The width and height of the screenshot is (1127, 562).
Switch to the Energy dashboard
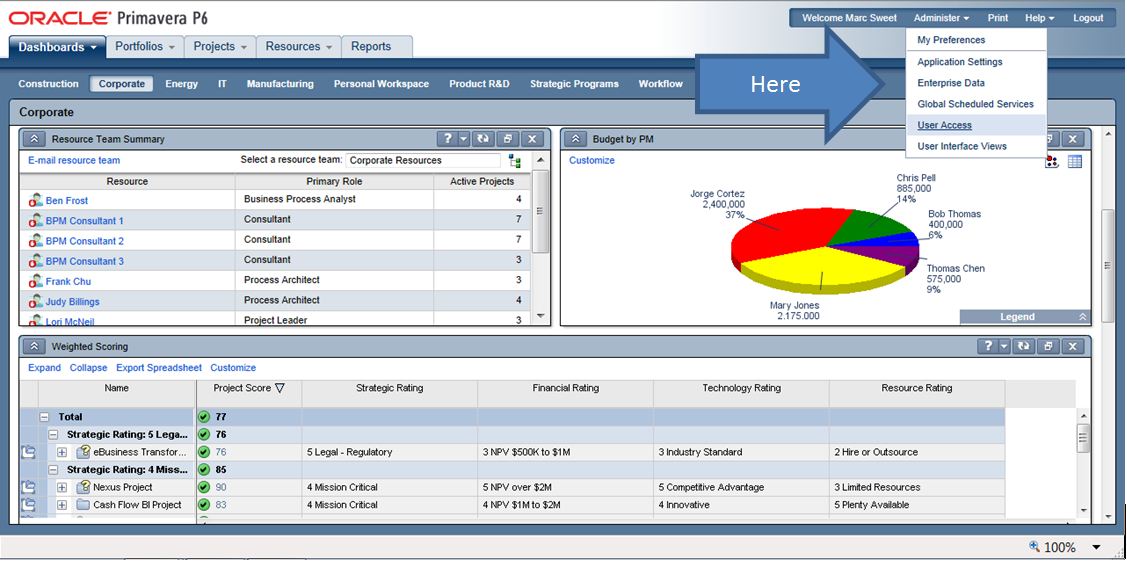(x=181, y=84)
